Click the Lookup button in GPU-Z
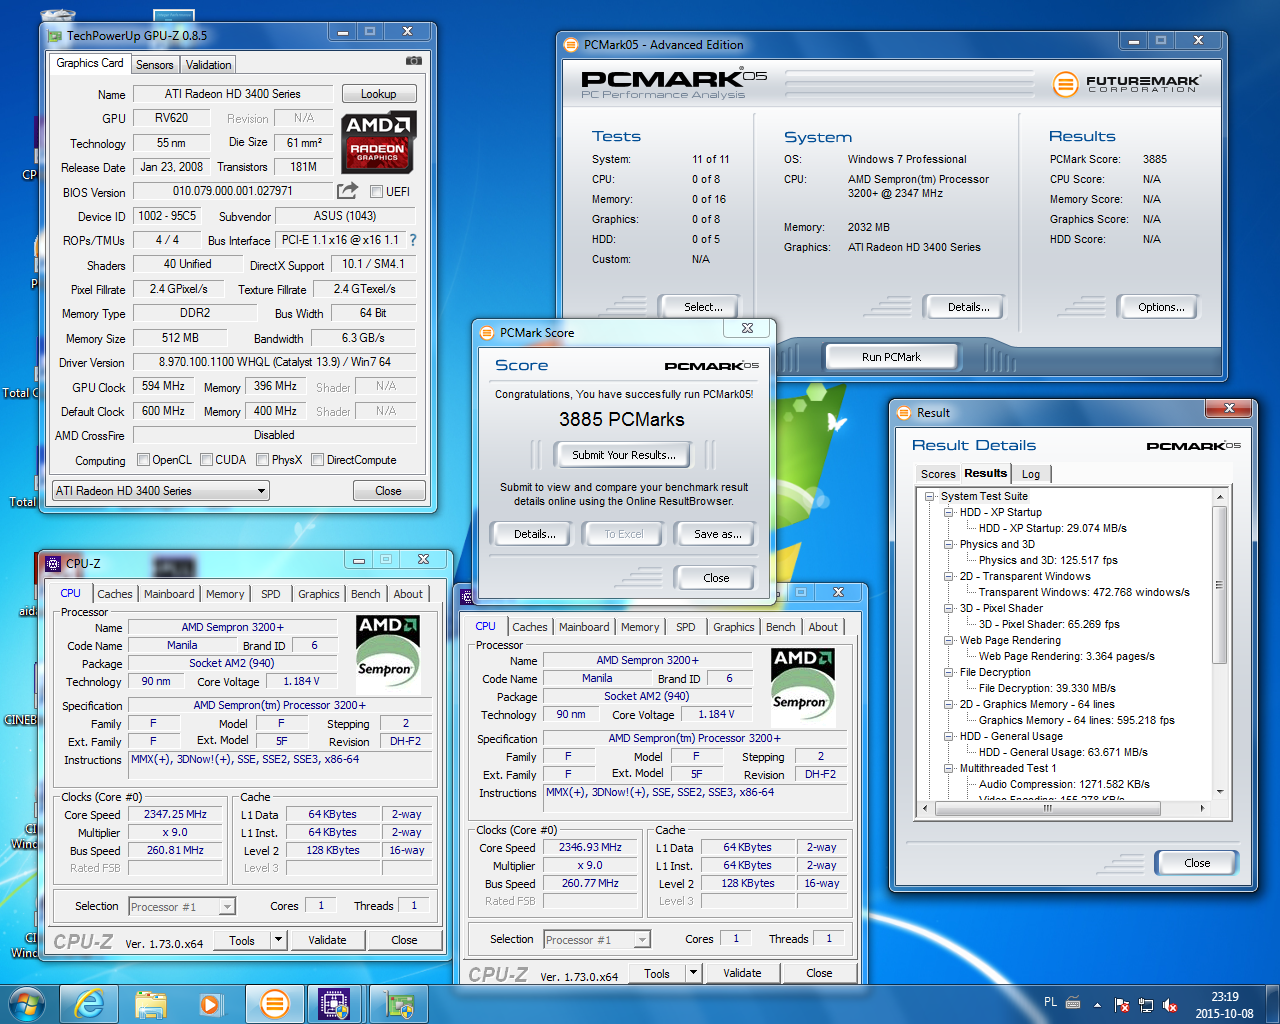The image size is (1280, 1024). tap(379, 94)
